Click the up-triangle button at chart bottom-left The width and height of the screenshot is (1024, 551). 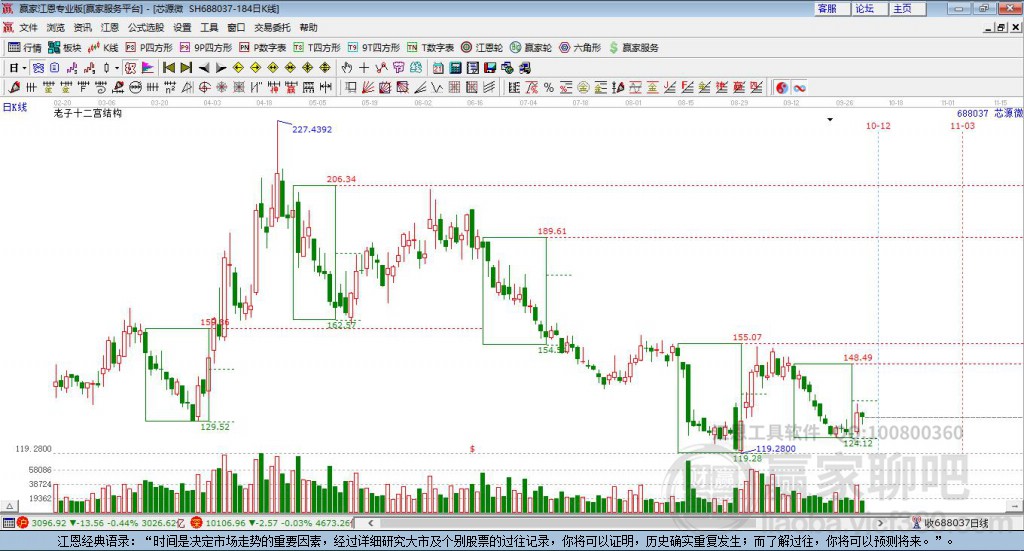tap(9, 506)
